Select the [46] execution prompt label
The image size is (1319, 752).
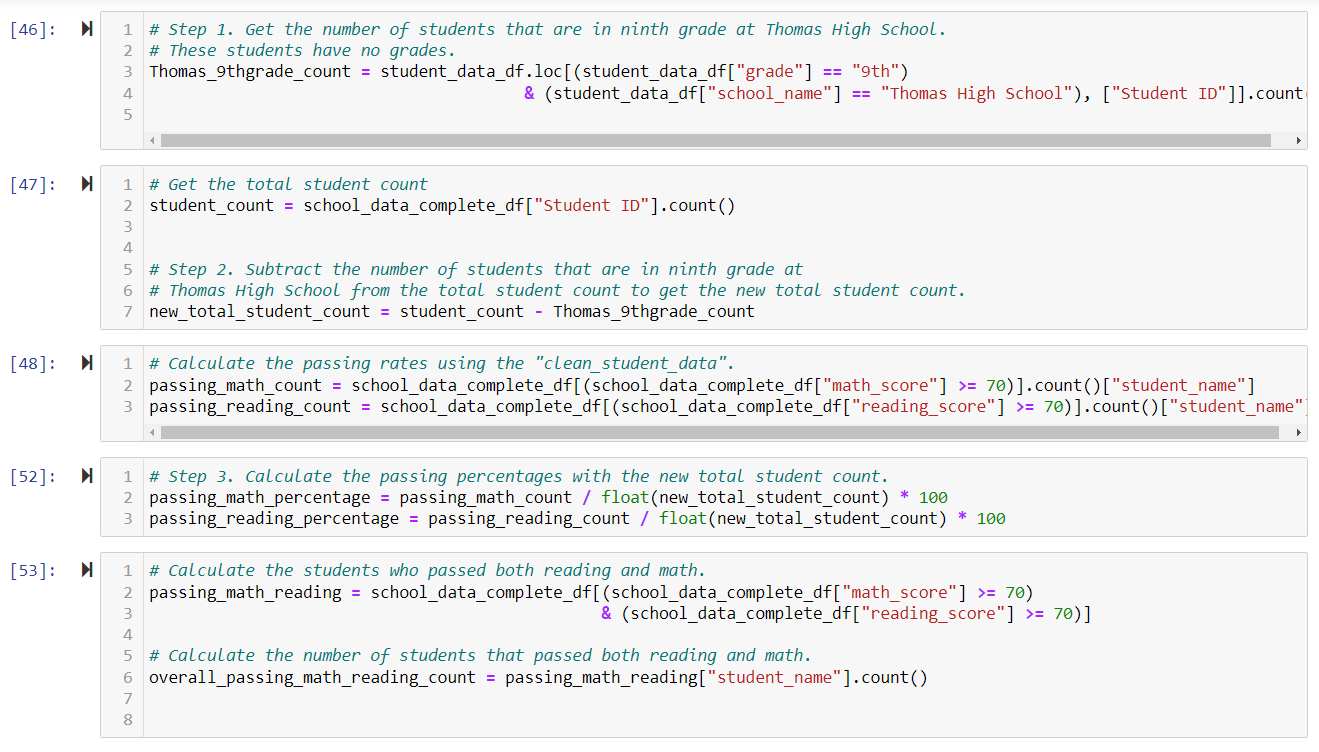pos(30,28)
